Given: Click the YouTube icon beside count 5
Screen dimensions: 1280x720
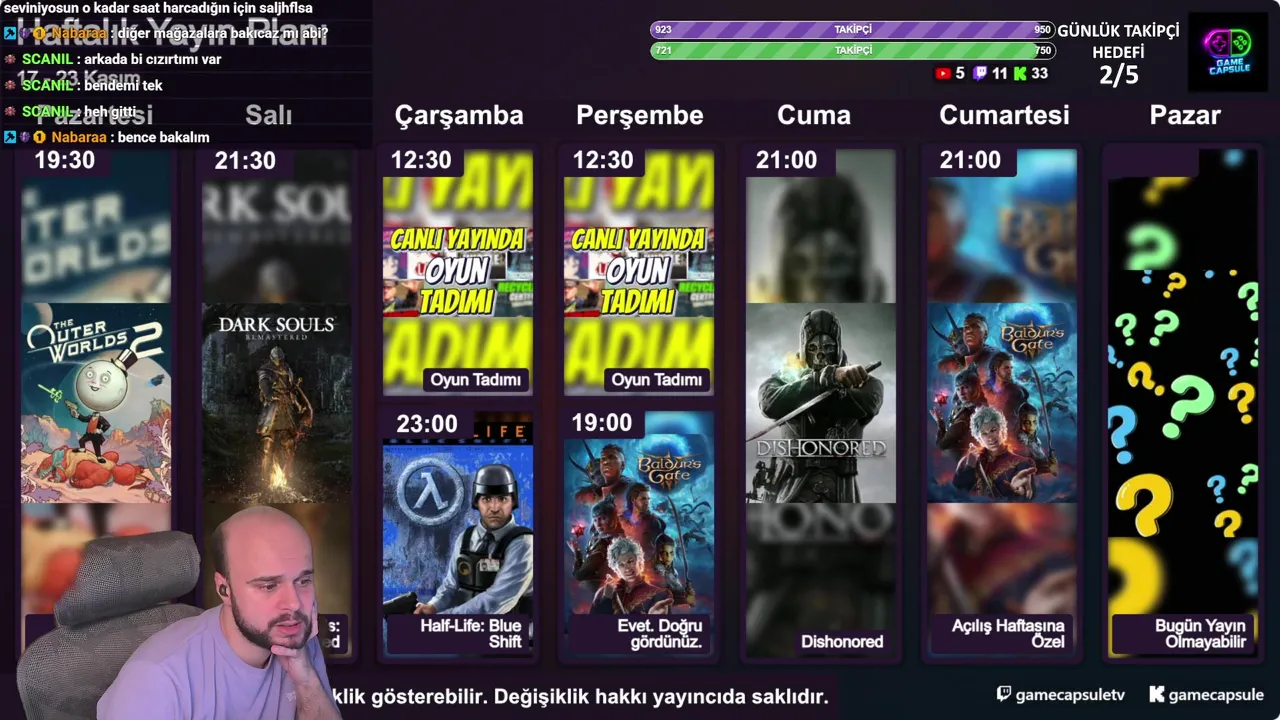Looking at the screenshot, I should pos(942,73).
